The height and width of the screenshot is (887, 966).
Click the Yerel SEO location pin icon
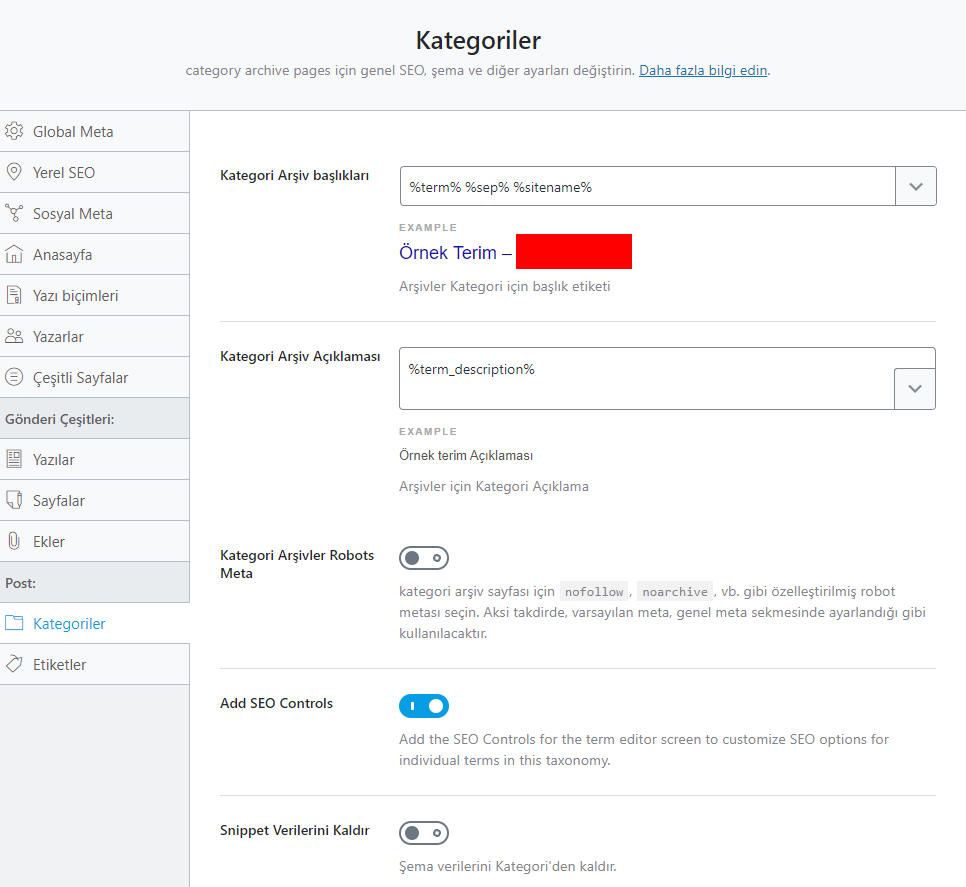point(14,172)
